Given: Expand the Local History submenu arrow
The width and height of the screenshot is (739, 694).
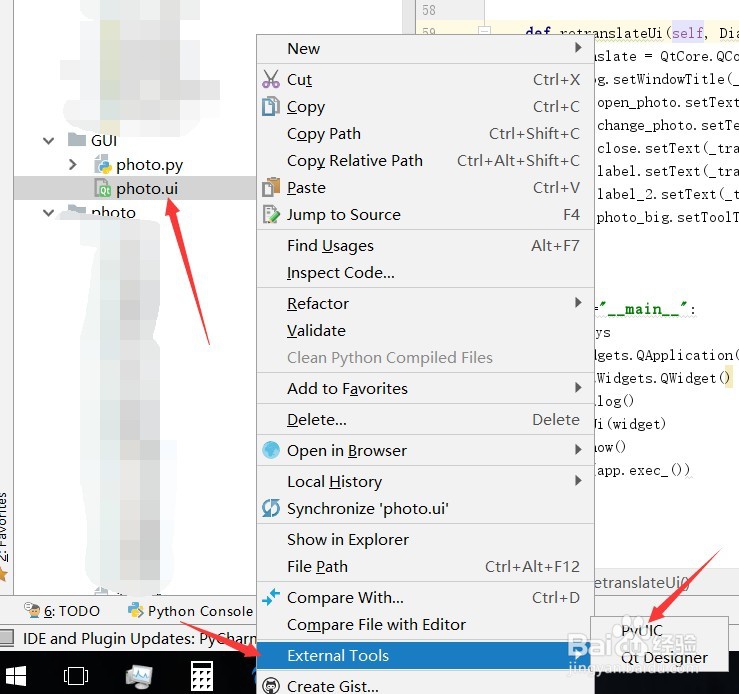Looking at the screenshot, I should [578, 481].
